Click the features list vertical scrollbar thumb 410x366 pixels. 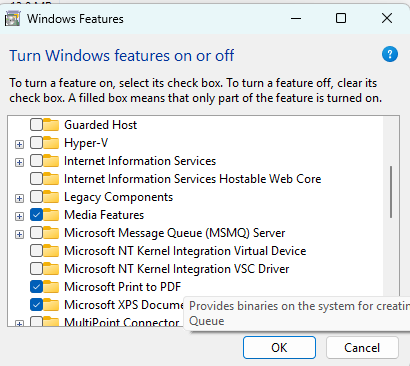click(x=391, y=192)
